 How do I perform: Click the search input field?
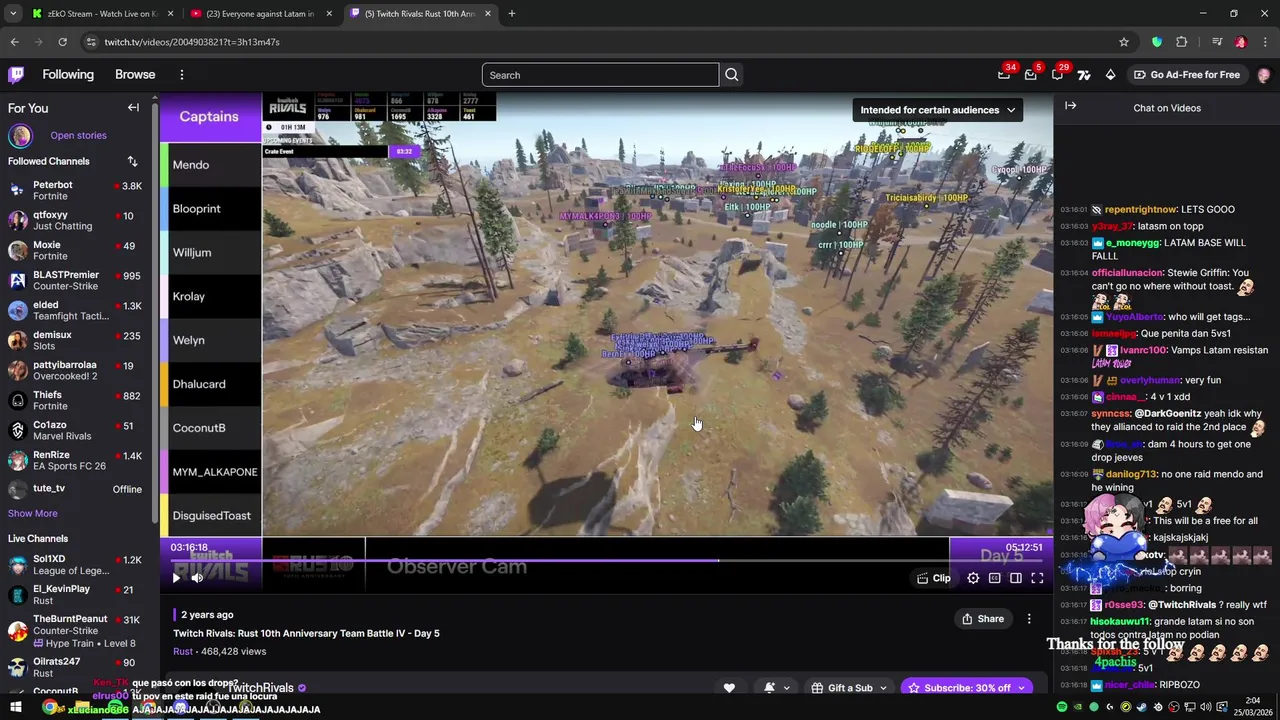click(600, 75)
